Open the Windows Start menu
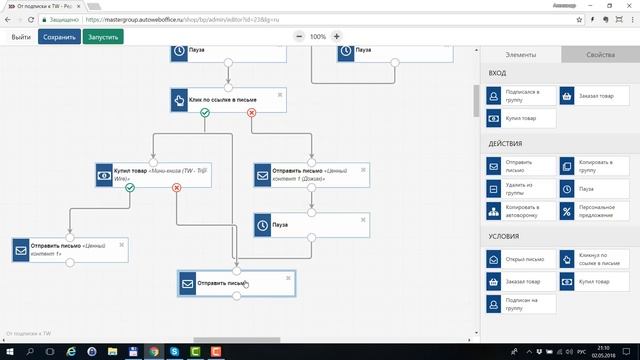Screen dimensions: 640x360 (x=9, y=351)
